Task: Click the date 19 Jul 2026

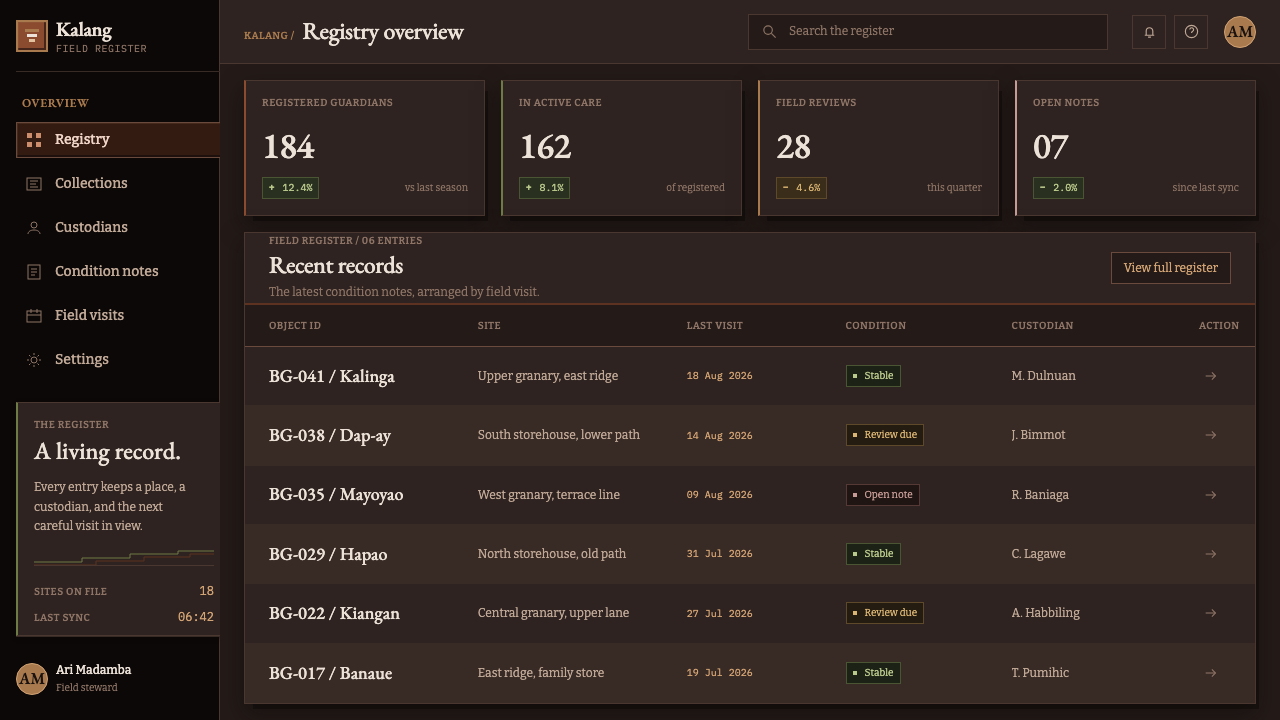Action: [720, 673]
